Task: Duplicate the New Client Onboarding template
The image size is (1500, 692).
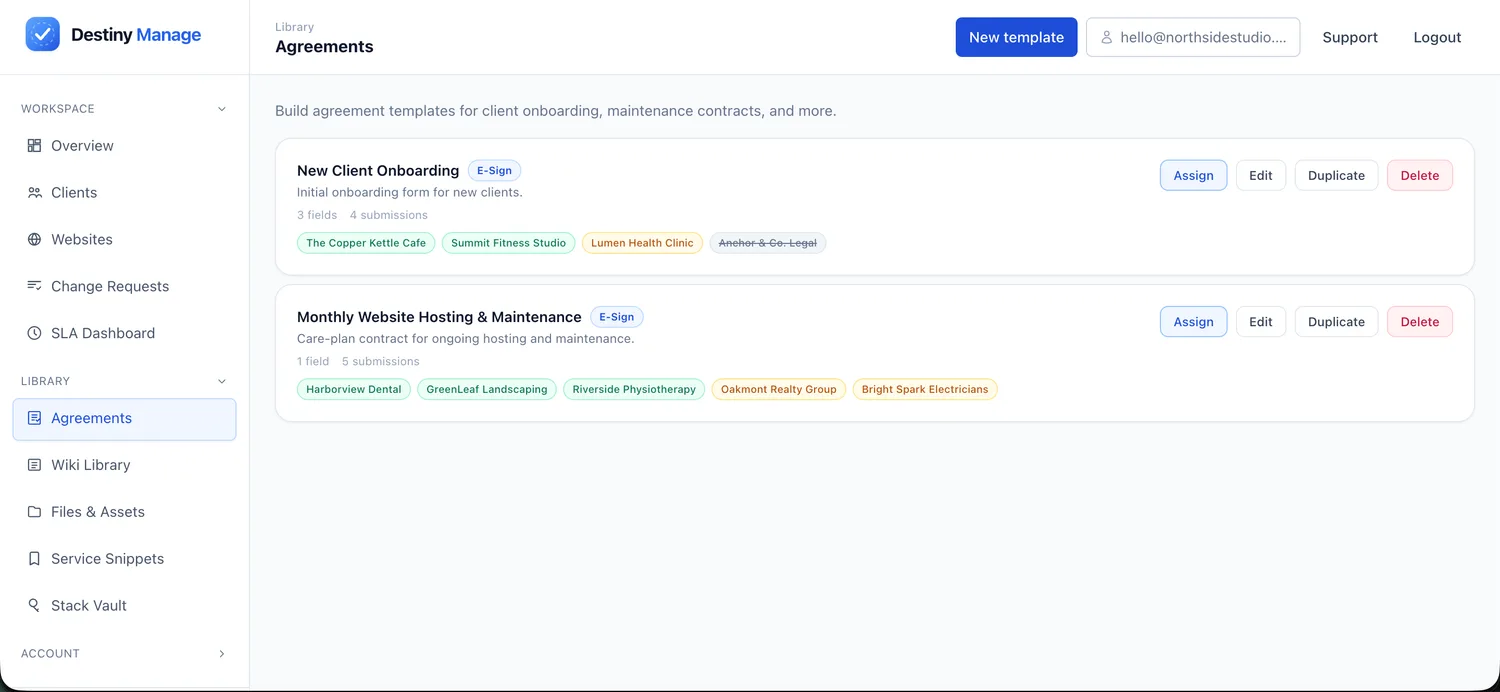Action: (1336, 175)
